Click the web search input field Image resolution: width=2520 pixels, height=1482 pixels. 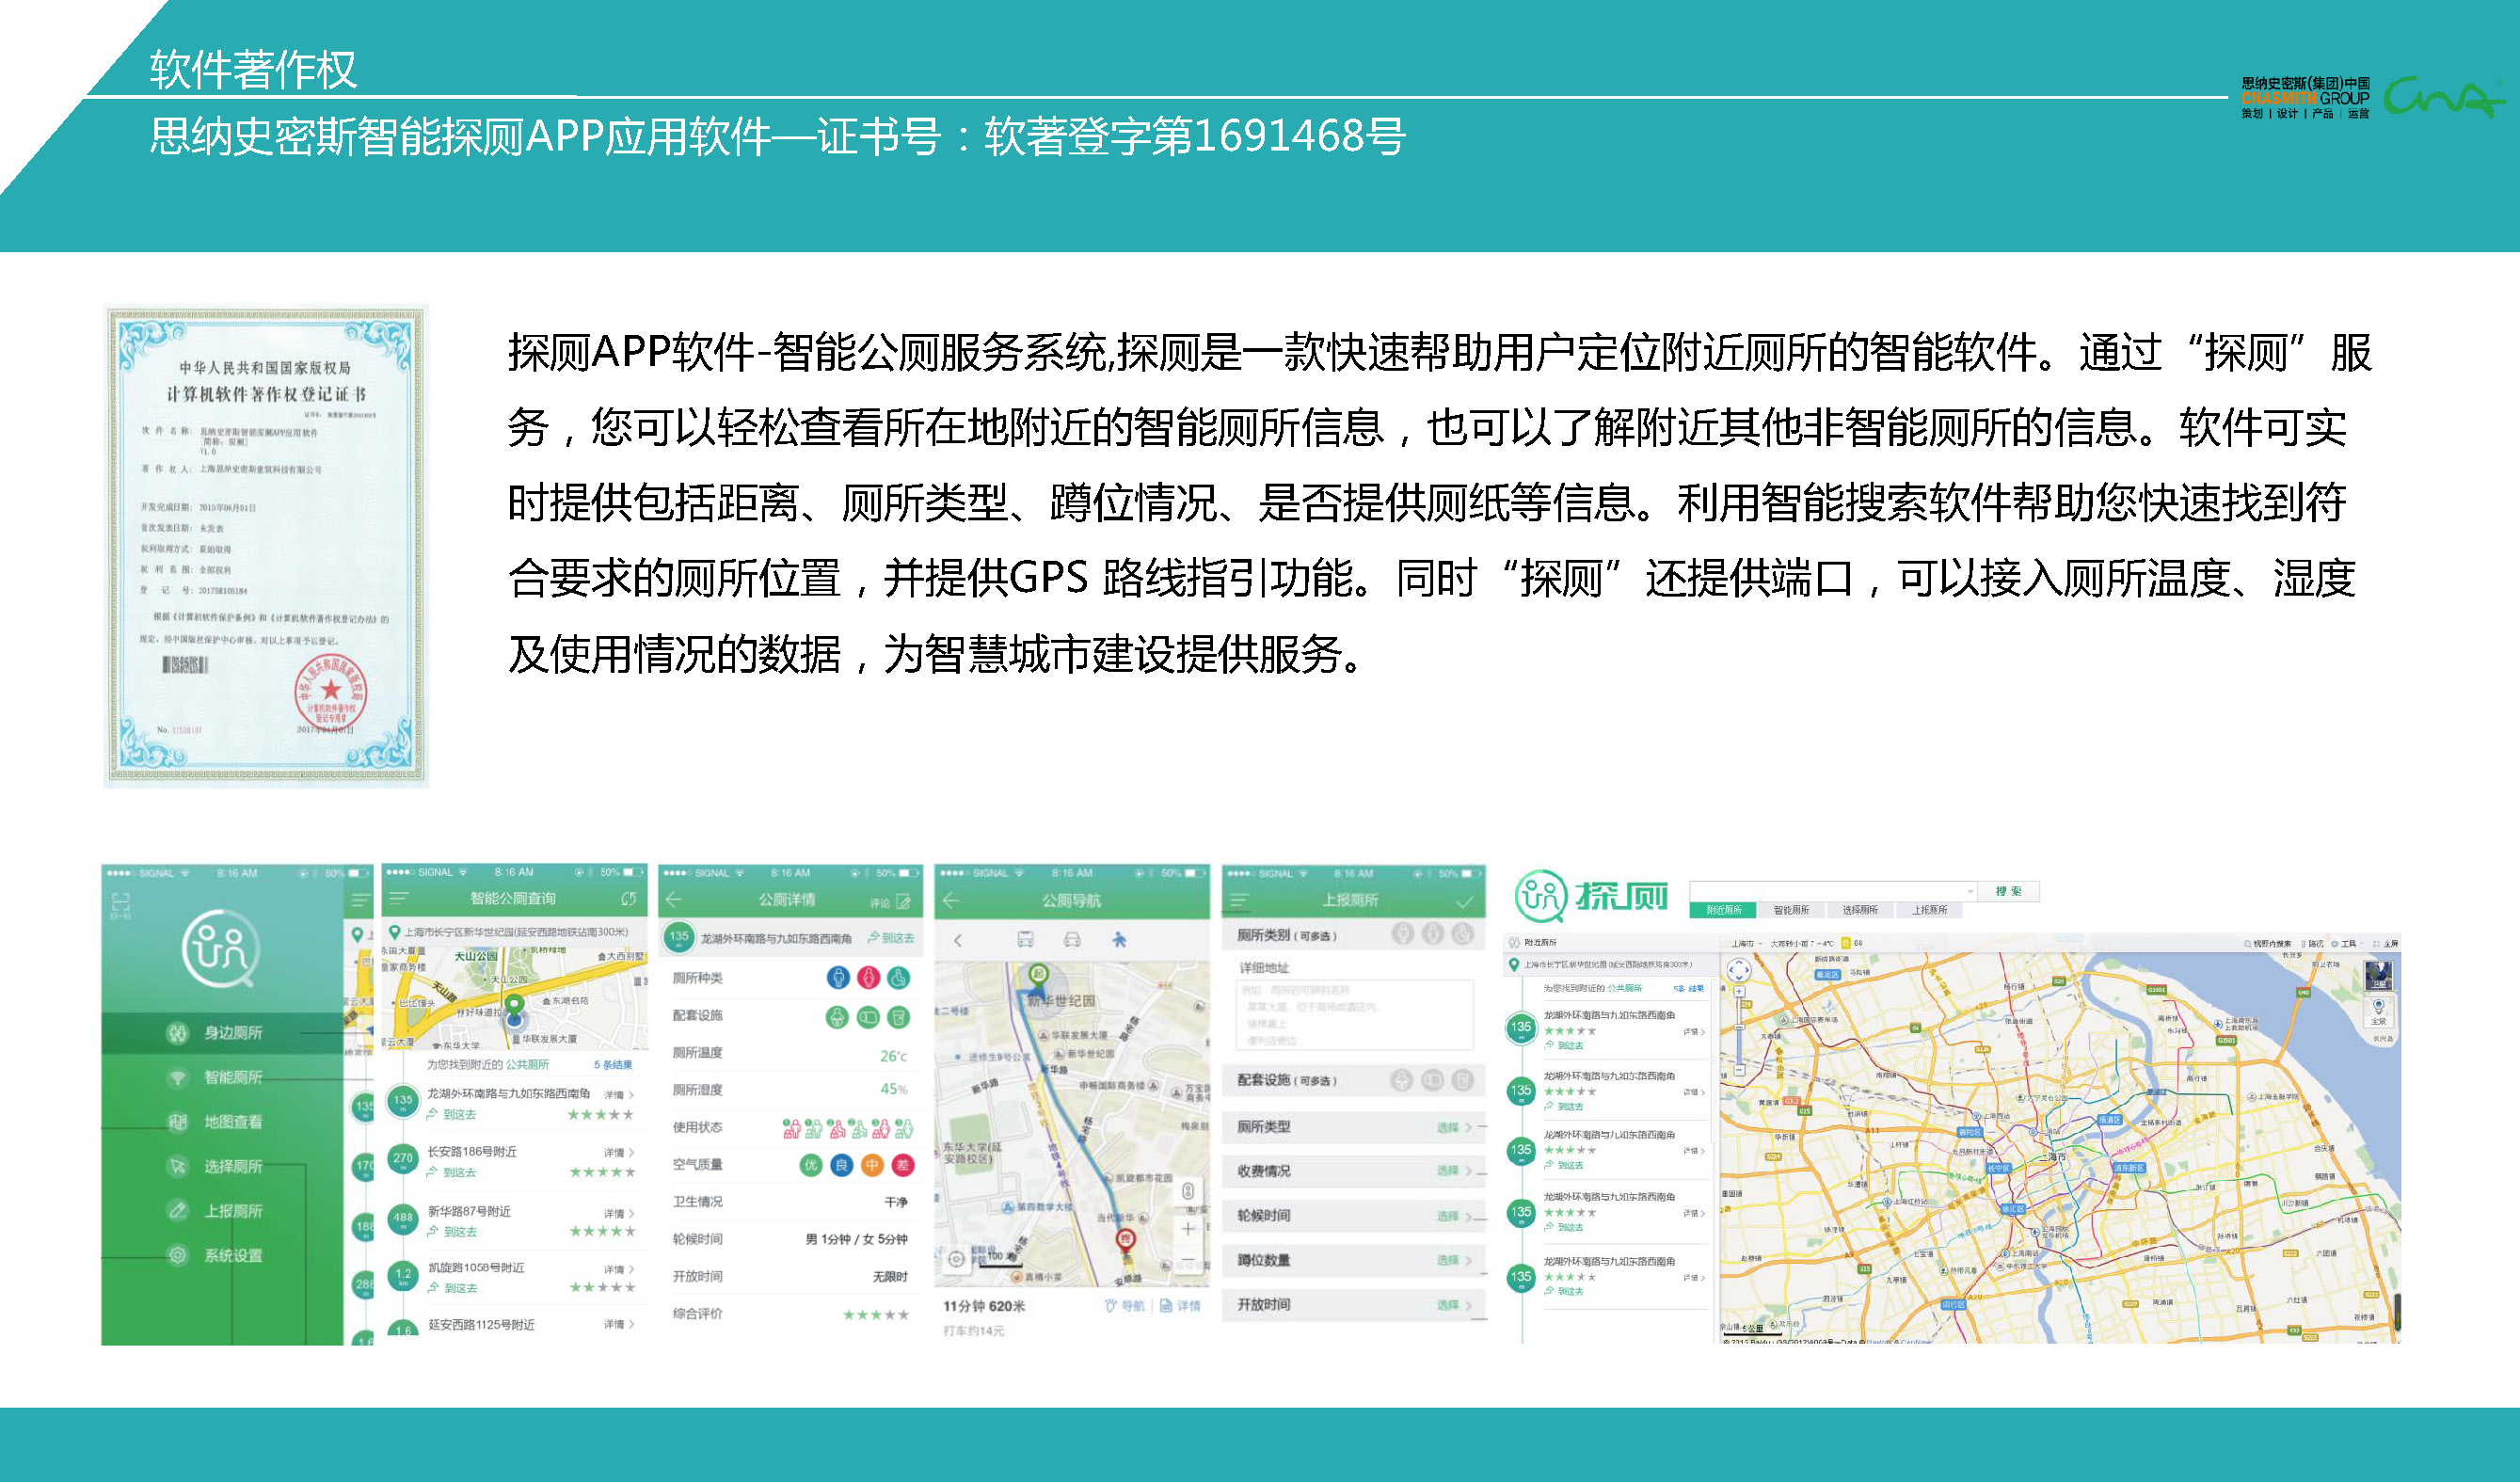[1833, 891]
